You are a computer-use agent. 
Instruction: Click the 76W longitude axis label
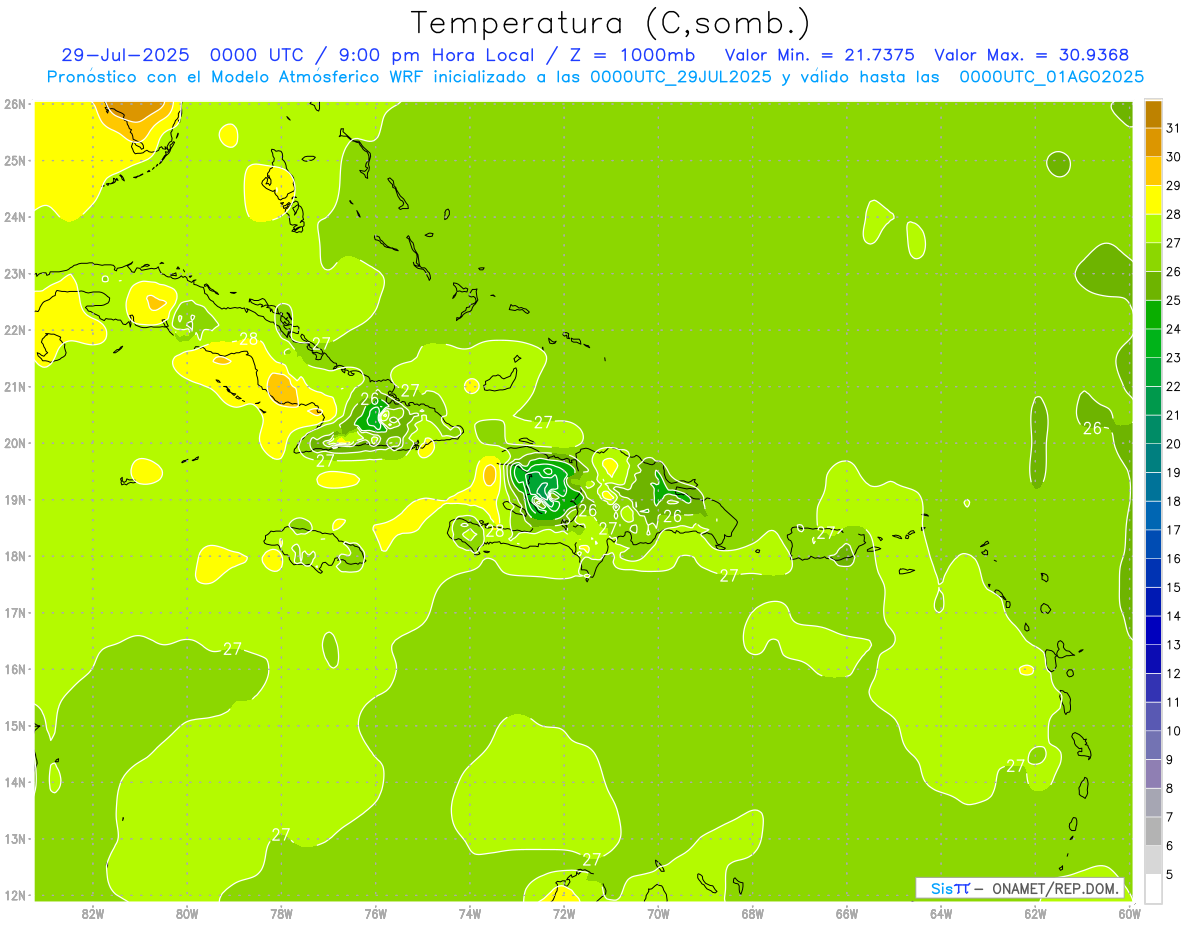coord(376,913)
